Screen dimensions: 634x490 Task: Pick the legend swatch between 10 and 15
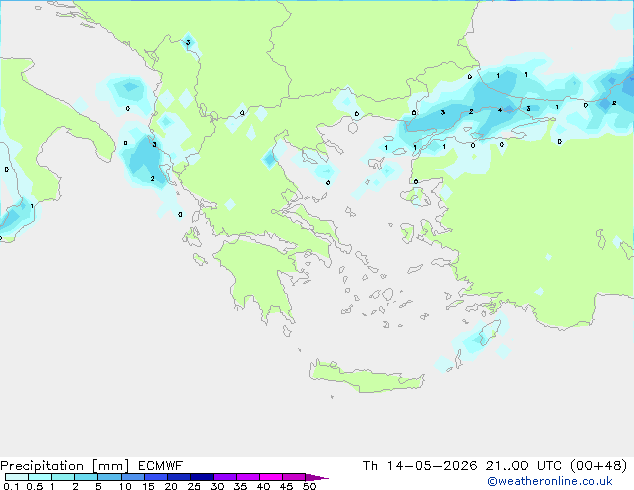(133, 477)
